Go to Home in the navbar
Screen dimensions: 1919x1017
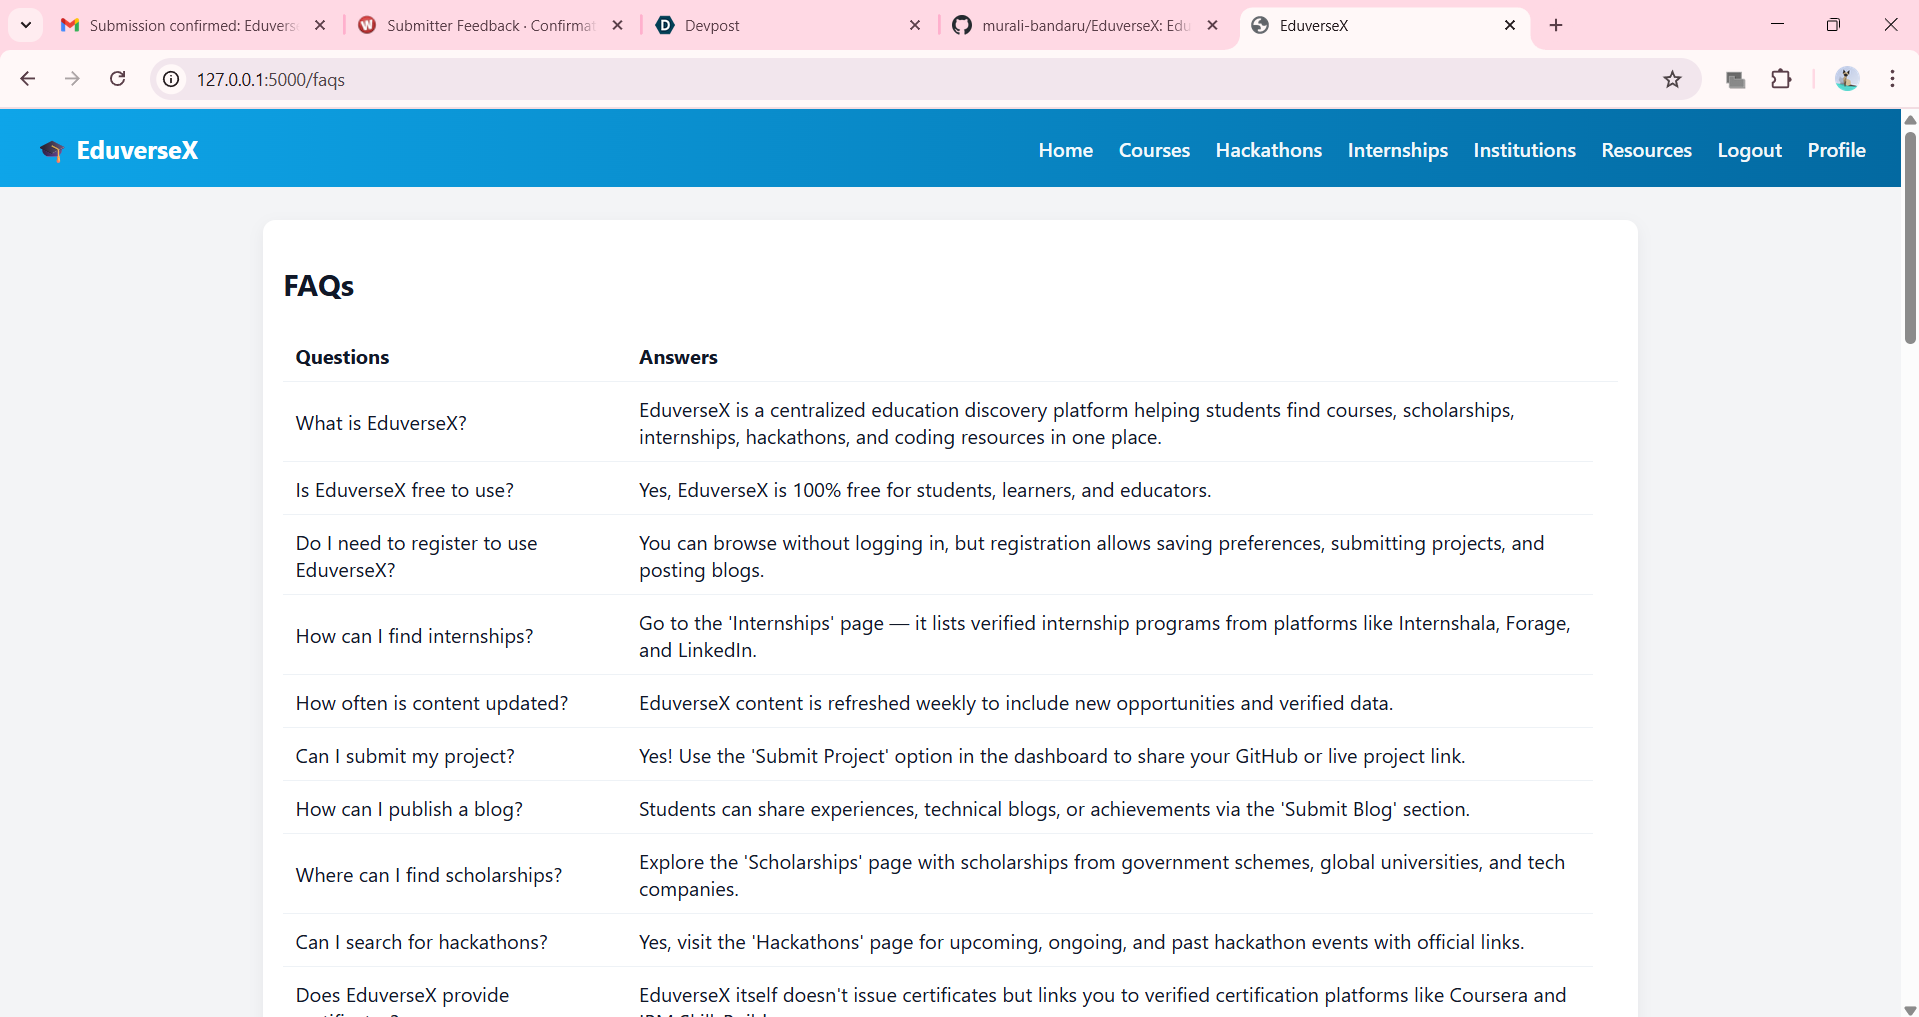[1065, 150]
